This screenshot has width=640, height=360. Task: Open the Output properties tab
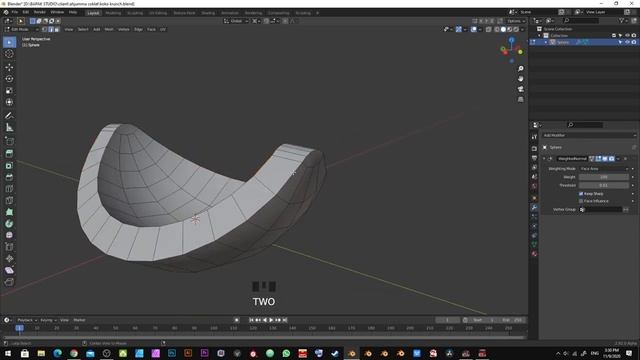[534, 158]
